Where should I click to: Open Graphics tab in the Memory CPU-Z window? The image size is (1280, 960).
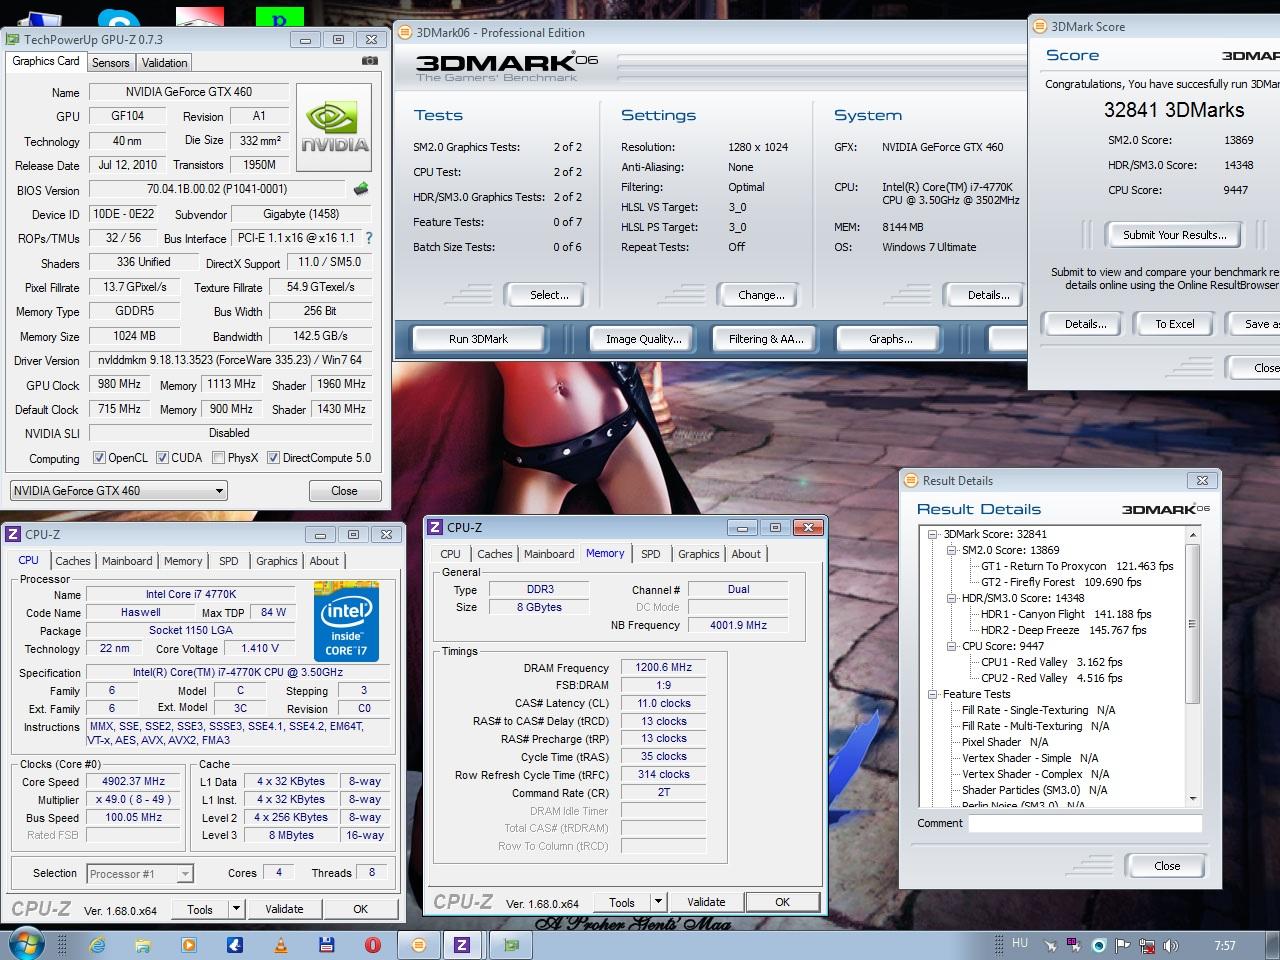698,554
